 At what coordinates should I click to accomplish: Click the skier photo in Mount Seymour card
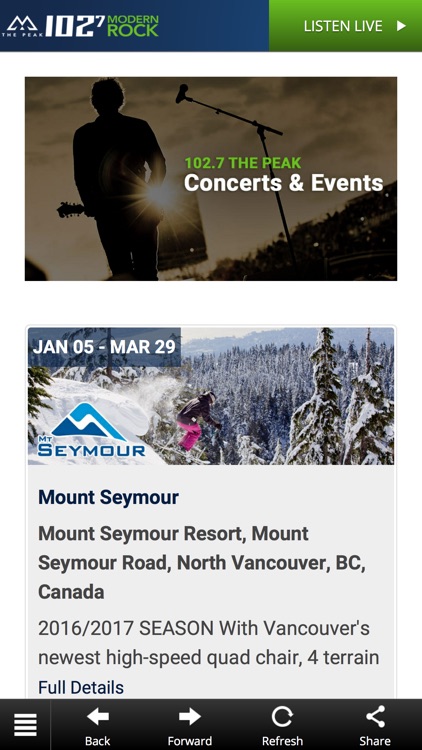point(211,396)
